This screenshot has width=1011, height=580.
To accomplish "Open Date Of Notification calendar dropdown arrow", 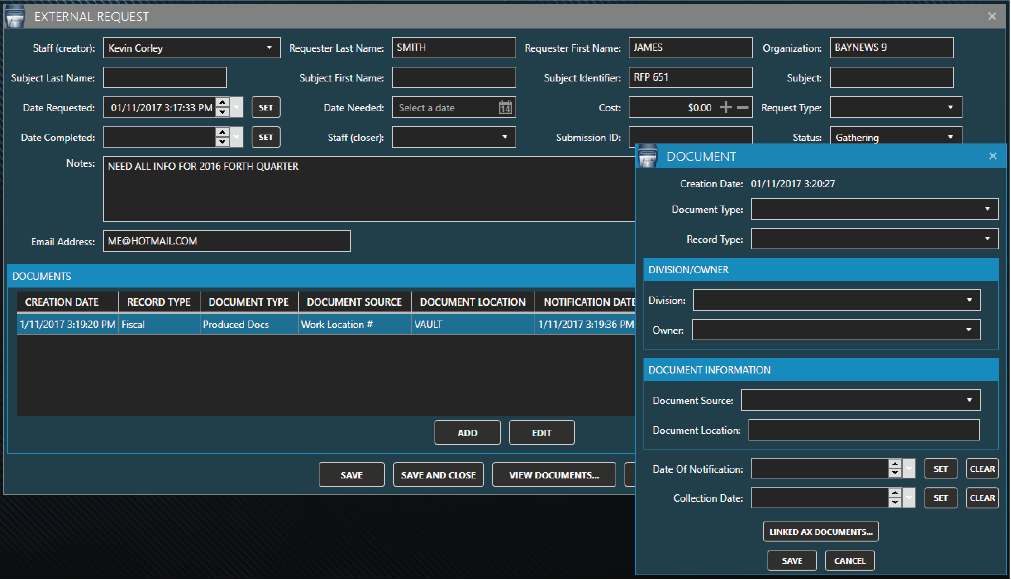I will pyautogui.click(x=909, y=469).
